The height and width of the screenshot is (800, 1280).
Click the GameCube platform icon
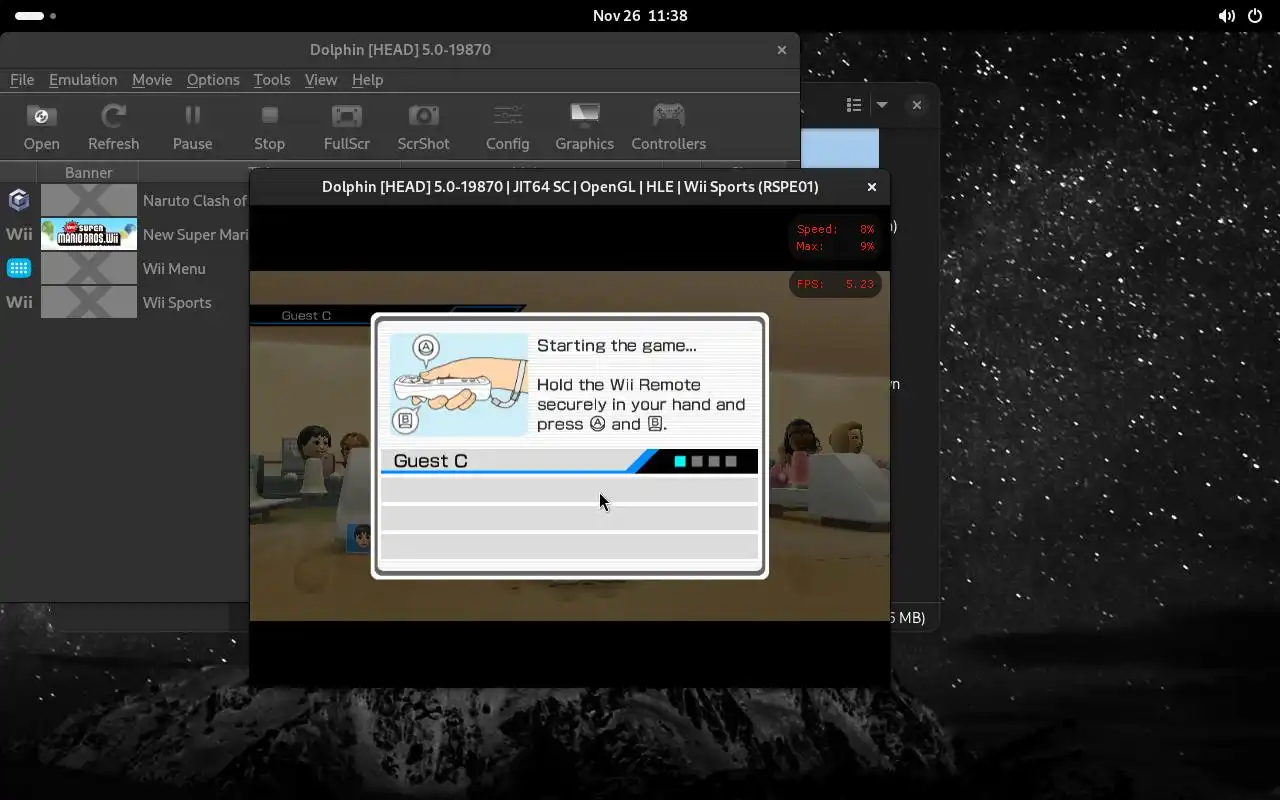(x=19, y=200)
